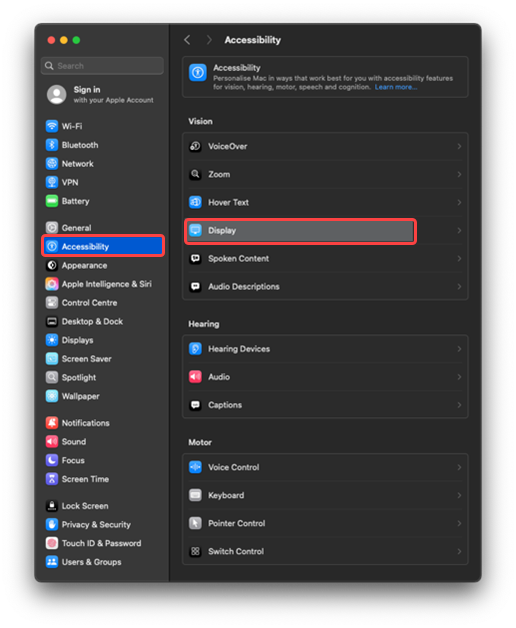Viewport: 516px width, 628px height.
Task: Click the large Accessibility header icon
Action: (198, 72)
